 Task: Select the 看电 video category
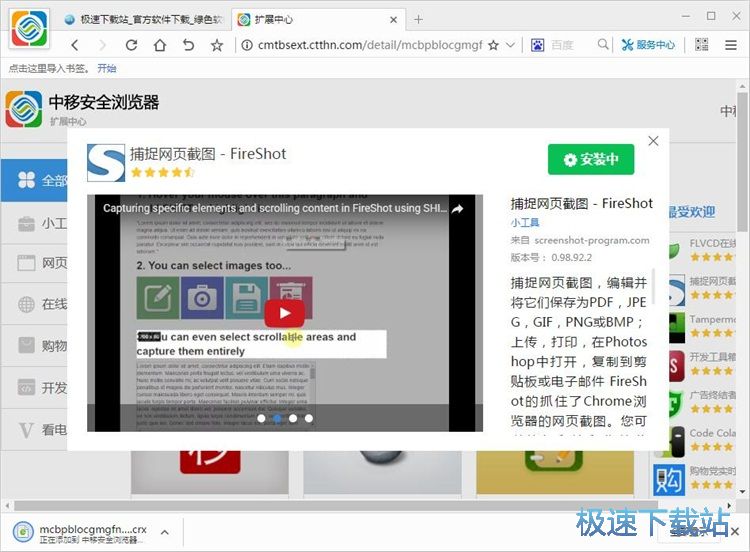34,430
